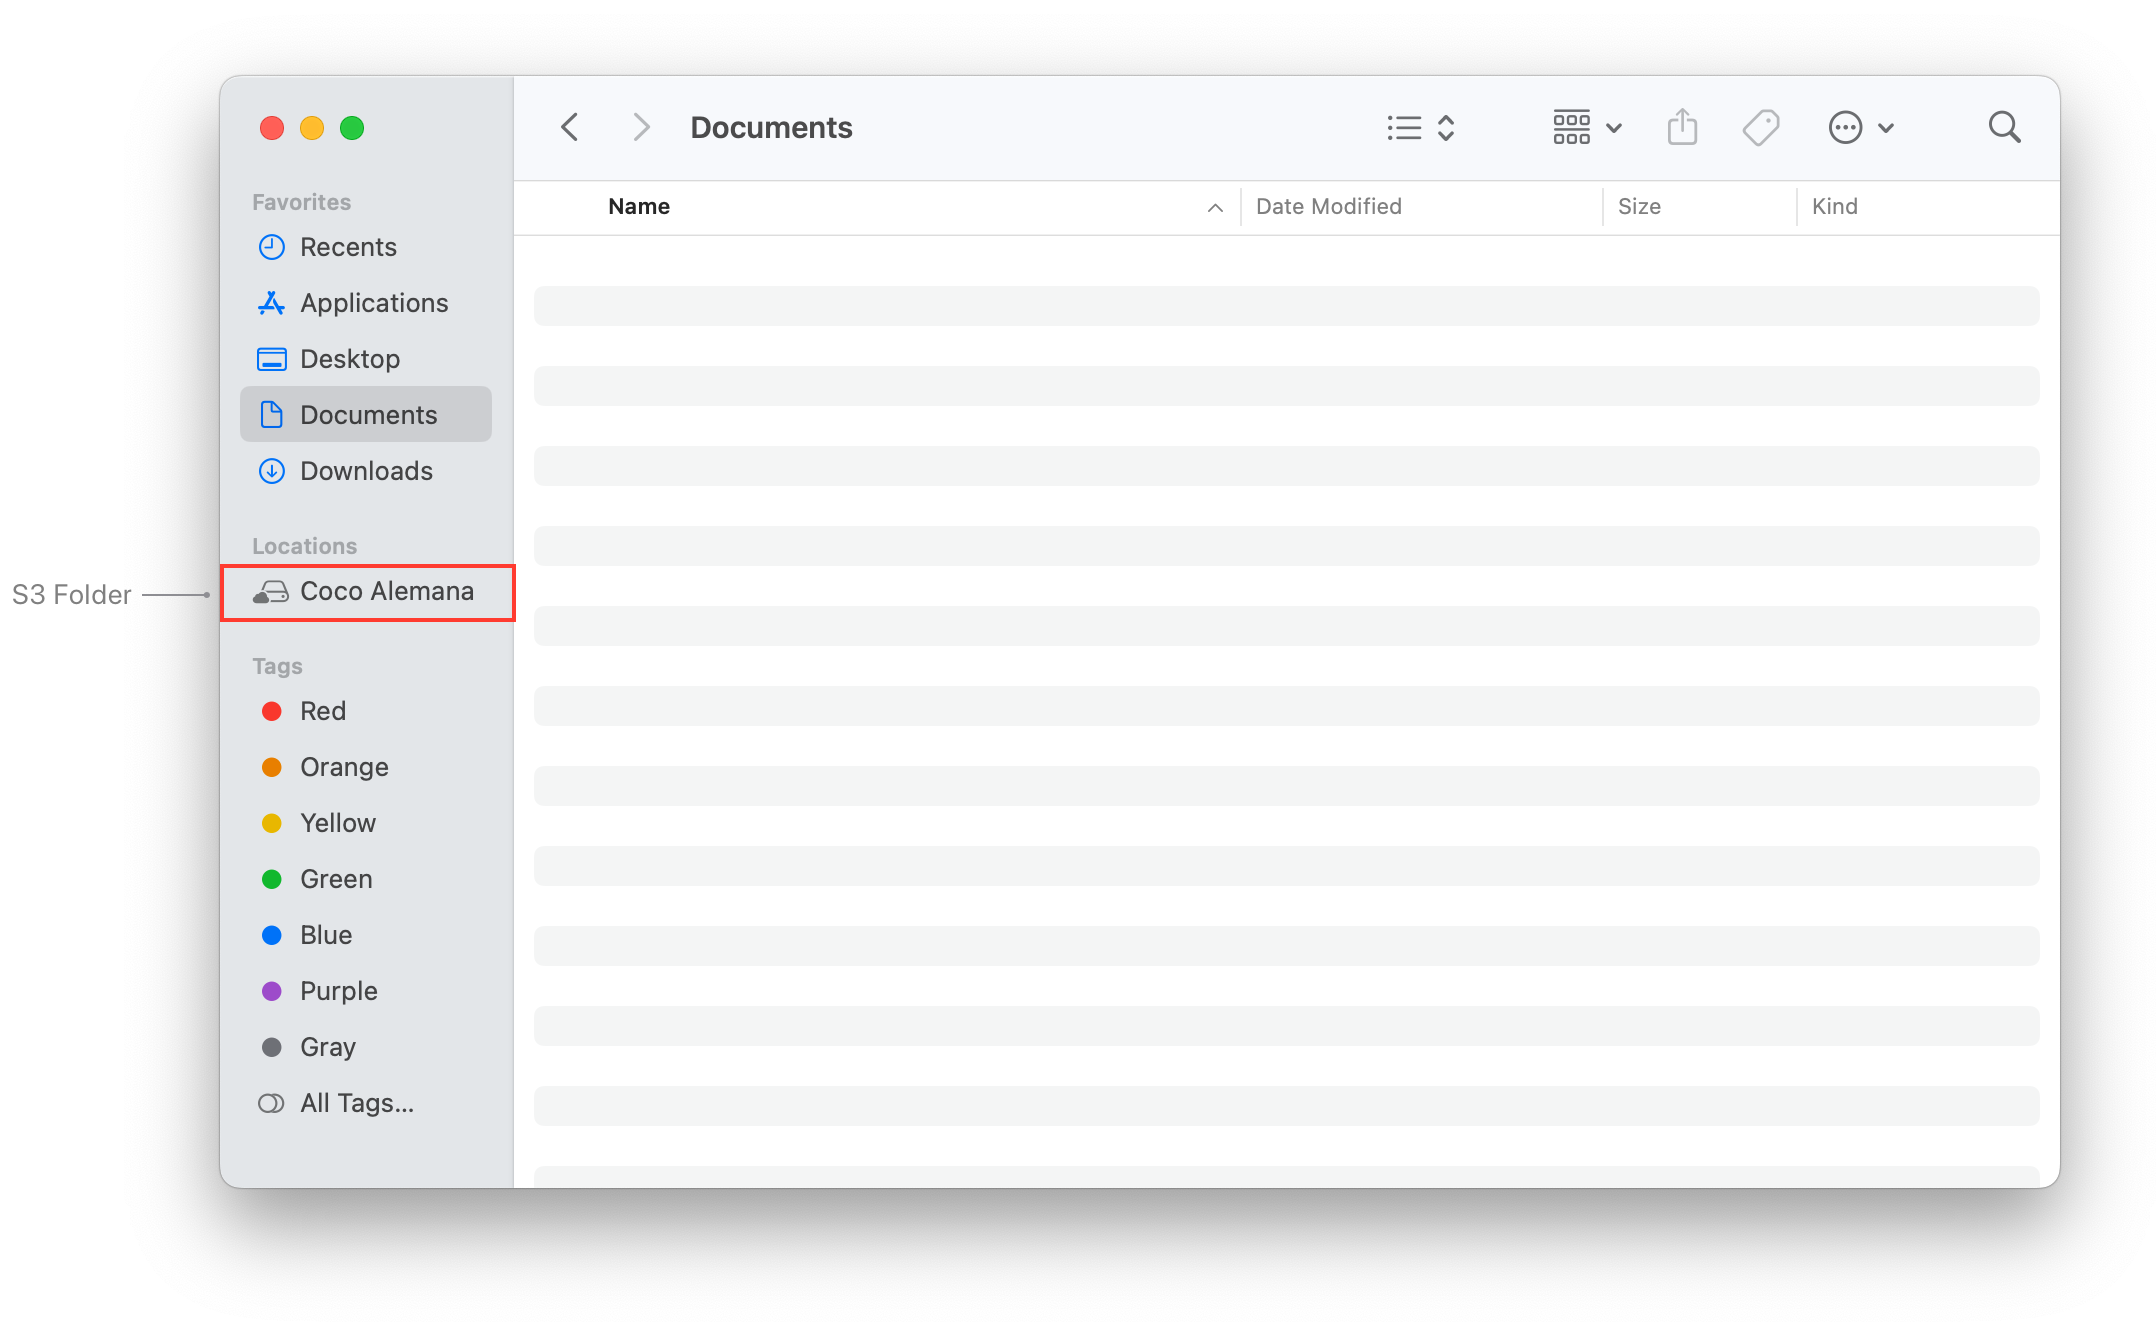This screenshot has width=2156, height=1336.
Task: Switch Finder to list view
Action: point(1403,127)
